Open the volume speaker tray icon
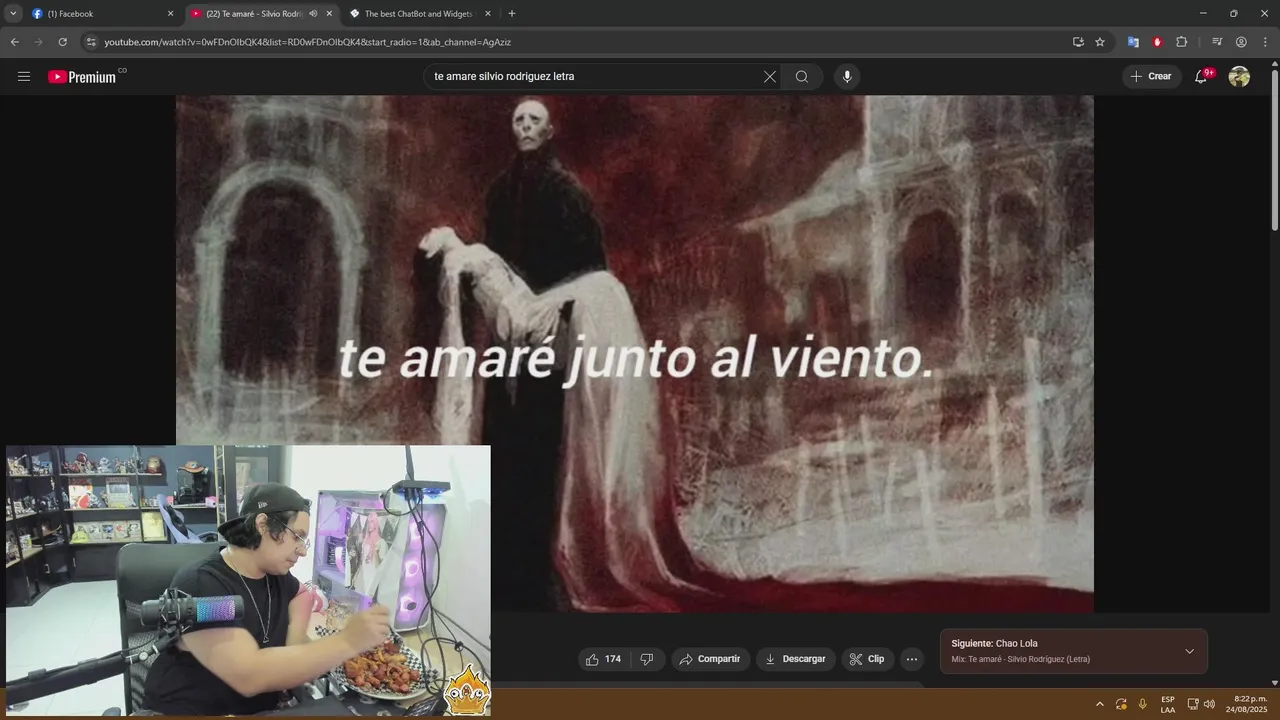This screenshot has height=720, width=1280. pyautogui.click(x=1209, y=704)
